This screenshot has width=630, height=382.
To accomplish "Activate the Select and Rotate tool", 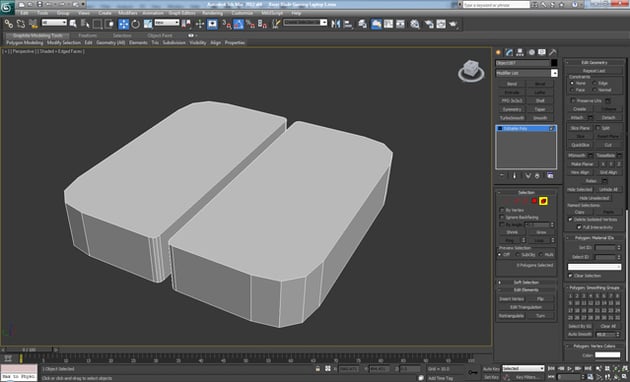I will pos(136,24).
